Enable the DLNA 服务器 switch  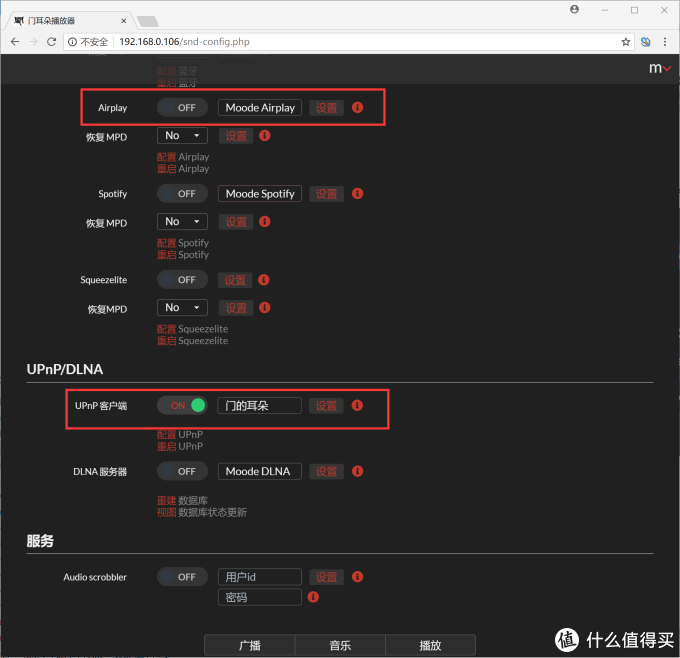tap(182, 471)
